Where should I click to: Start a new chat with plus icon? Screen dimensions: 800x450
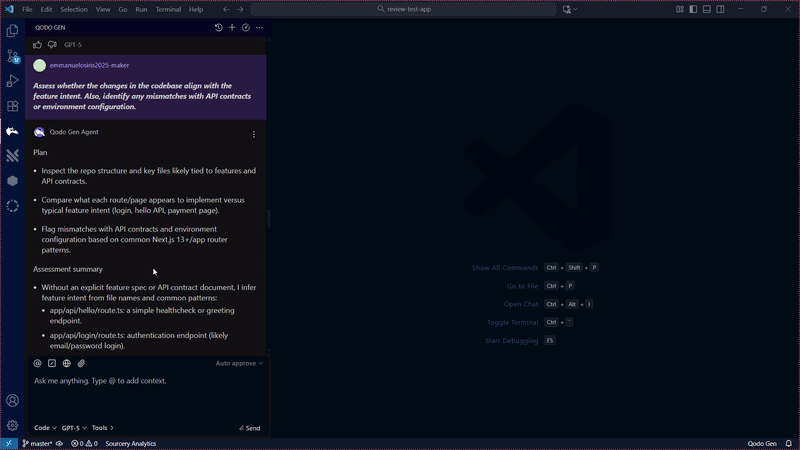(232, 28)
